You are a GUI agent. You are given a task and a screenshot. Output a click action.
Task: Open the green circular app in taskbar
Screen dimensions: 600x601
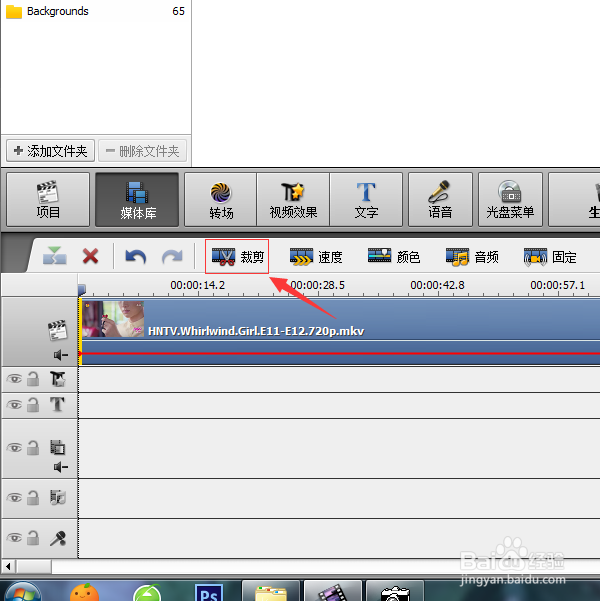pyautogui.click(x=147, y=593)
